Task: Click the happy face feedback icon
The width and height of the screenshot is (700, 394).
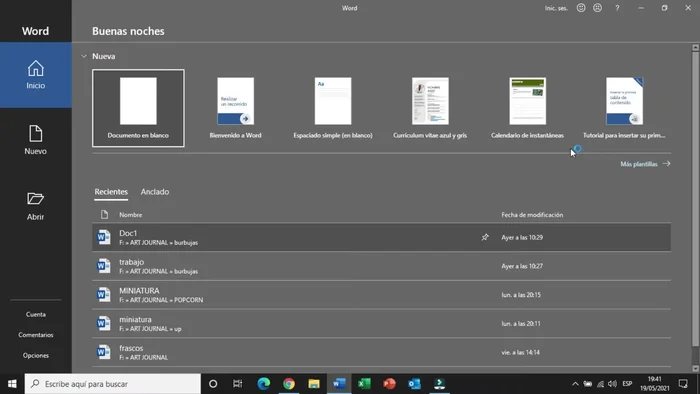Action: coord(581,8)
